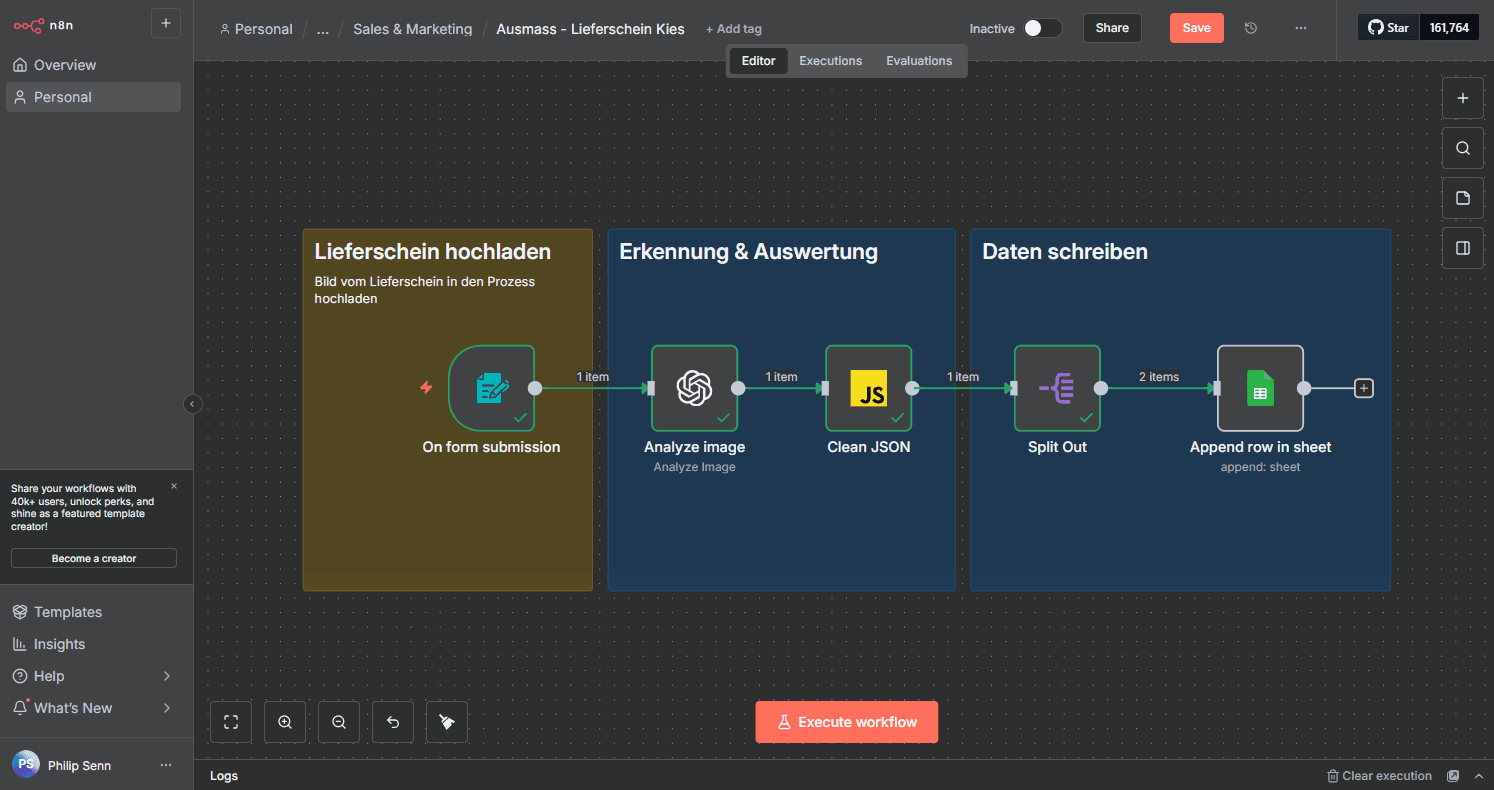Select Personal in the left sidebar

[93, 97]
